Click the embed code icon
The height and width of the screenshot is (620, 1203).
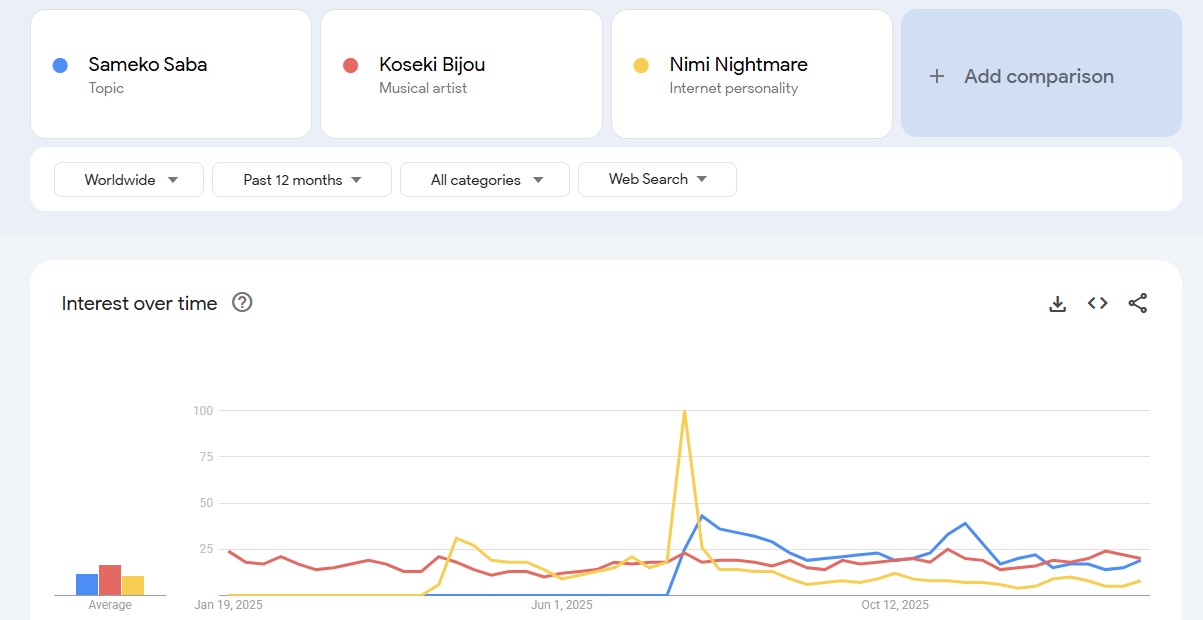tap(1098, 304)
